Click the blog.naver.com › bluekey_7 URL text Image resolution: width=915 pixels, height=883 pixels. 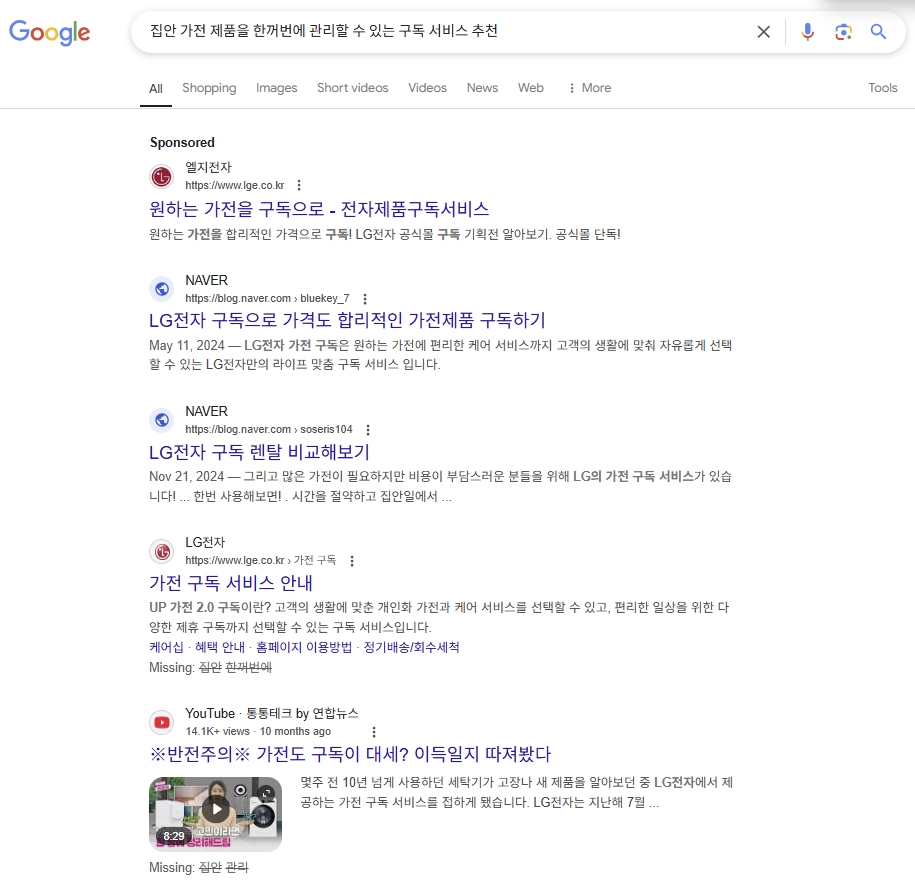coord(267,299)
